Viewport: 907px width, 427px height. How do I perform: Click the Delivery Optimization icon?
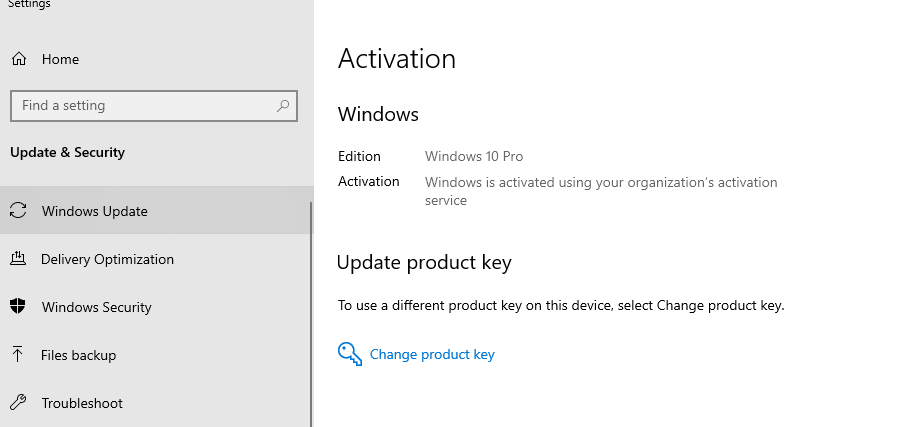[x=18, y=259]
